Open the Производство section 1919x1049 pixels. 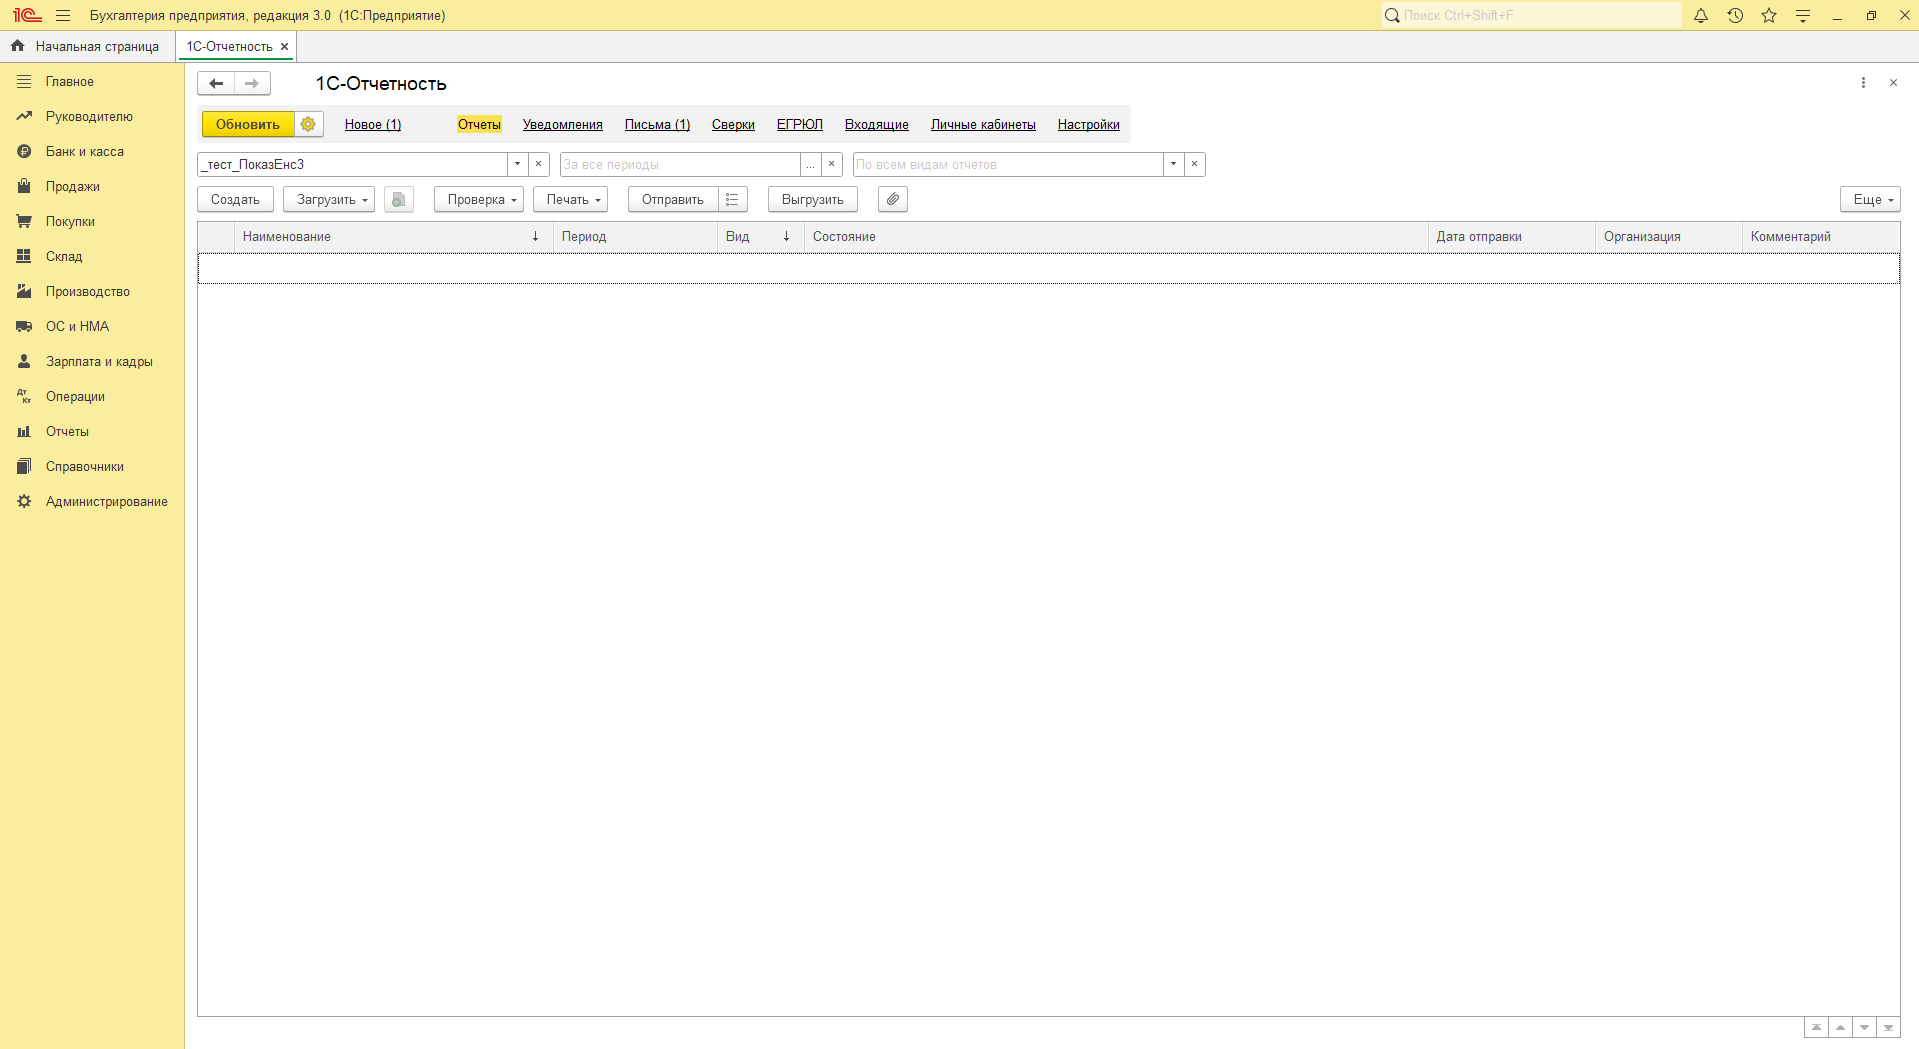coord(92,292)
